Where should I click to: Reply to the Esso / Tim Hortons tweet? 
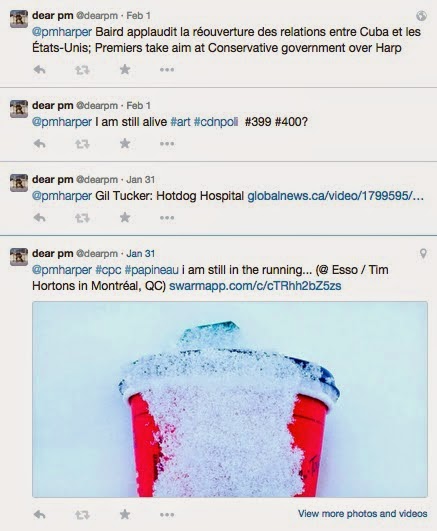40,515
